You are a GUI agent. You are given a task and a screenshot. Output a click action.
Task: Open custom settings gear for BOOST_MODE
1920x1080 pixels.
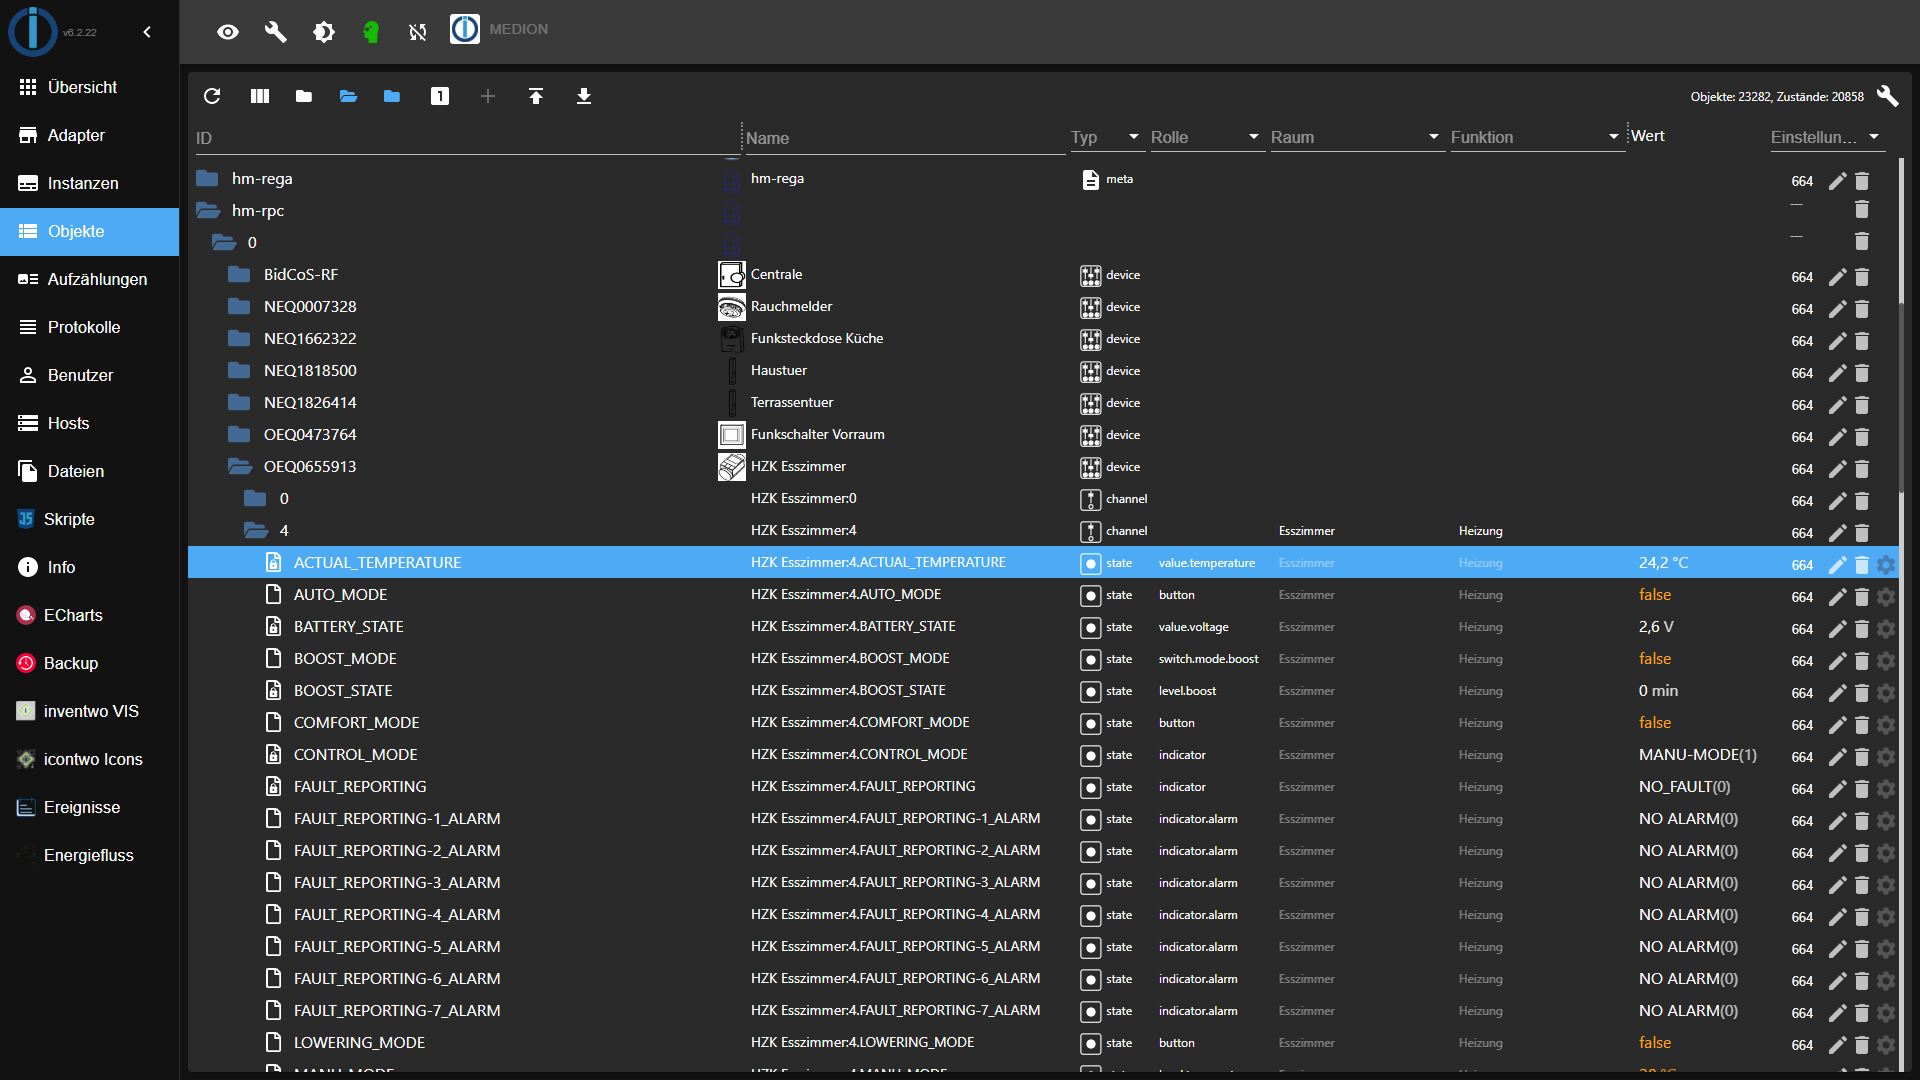click(x=1887, y=661)
